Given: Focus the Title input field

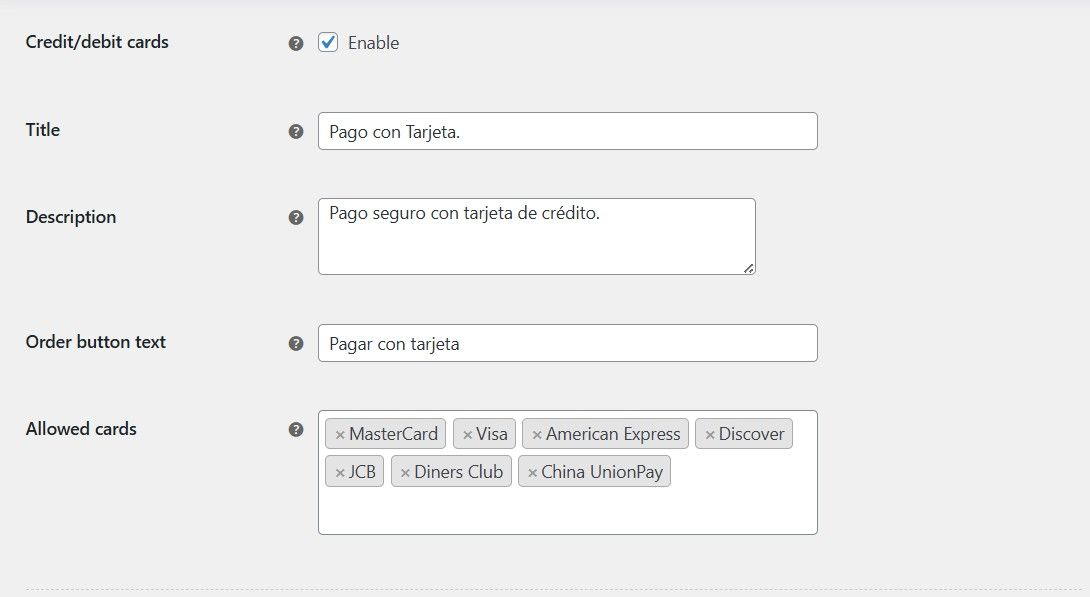Looking at the screenshot, I should click(567, 131).
